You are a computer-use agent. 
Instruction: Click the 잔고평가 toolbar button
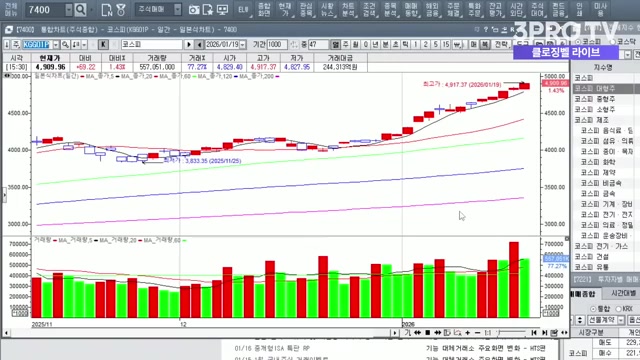495,10
